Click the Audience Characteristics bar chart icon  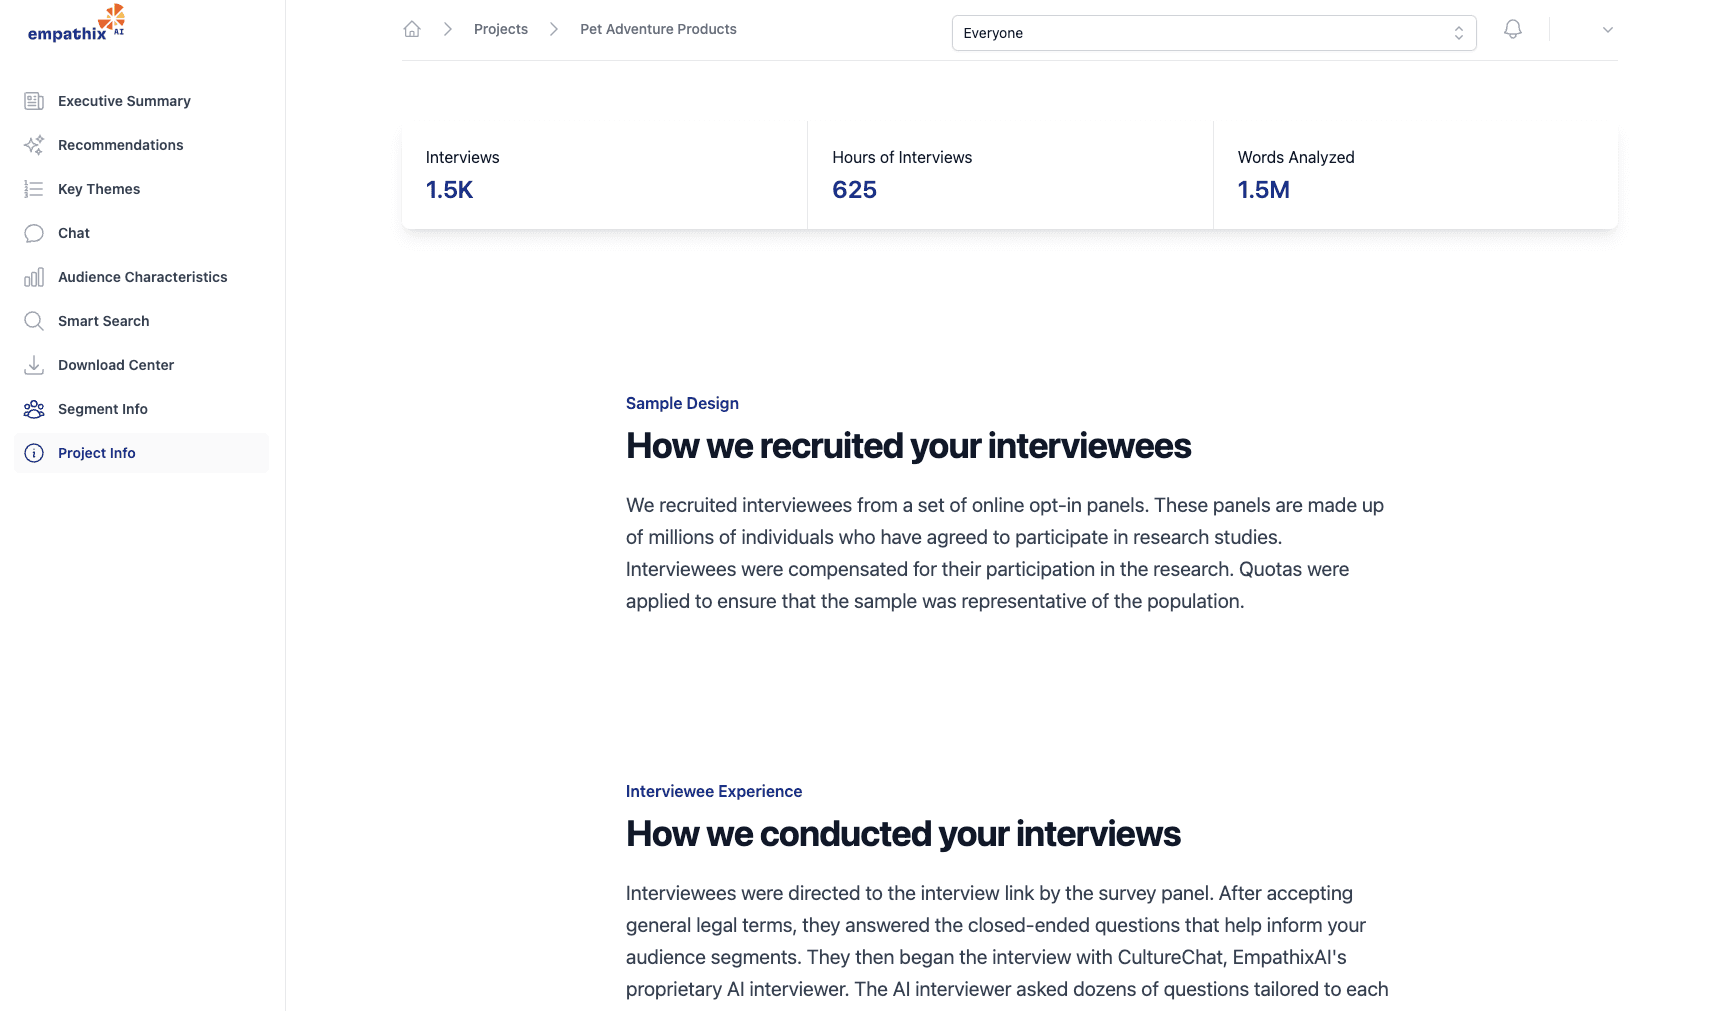(34, 277)
